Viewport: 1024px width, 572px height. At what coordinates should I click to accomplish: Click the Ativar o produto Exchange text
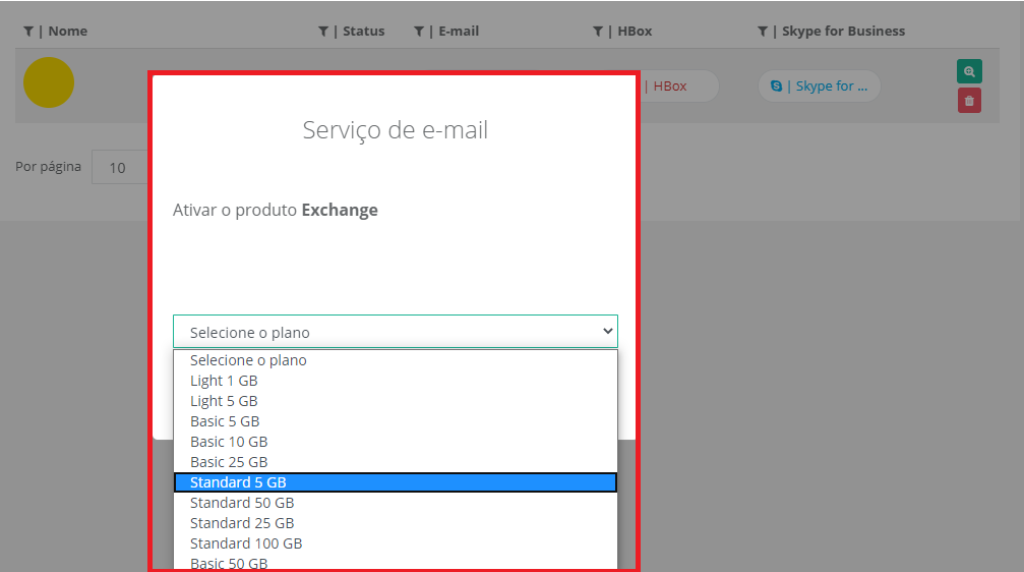click(x=275, y=210)
